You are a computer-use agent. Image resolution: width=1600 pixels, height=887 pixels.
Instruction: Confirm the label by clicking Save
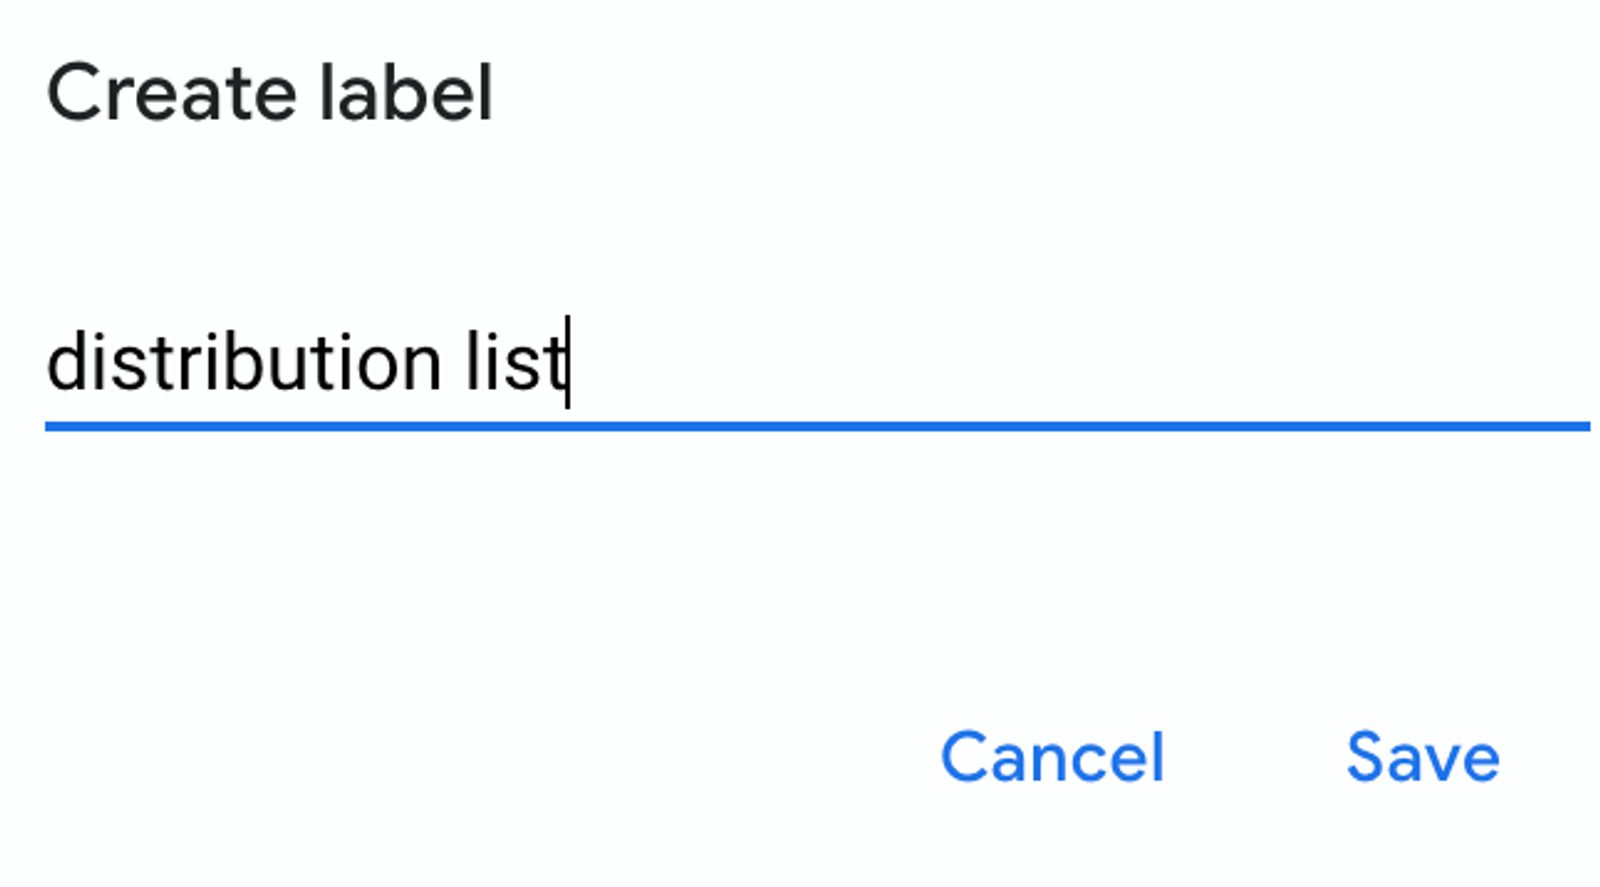(1422, 757)
